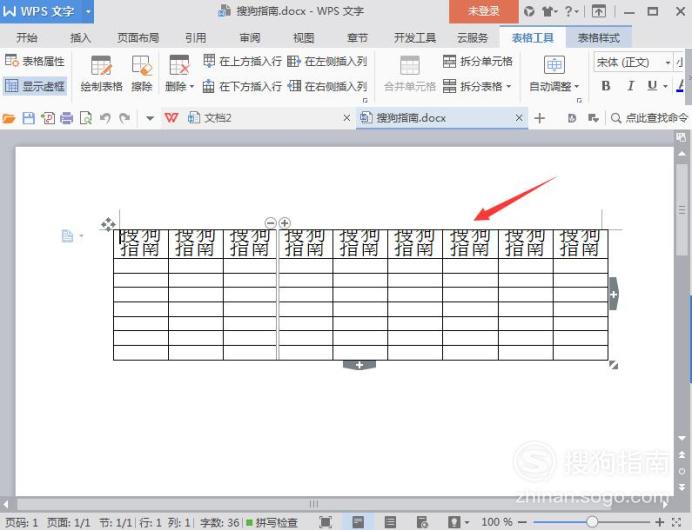Insert column to the left (在左侧插入列)
The height and width of the screenshot is (530, 692).
coord(327,61)
